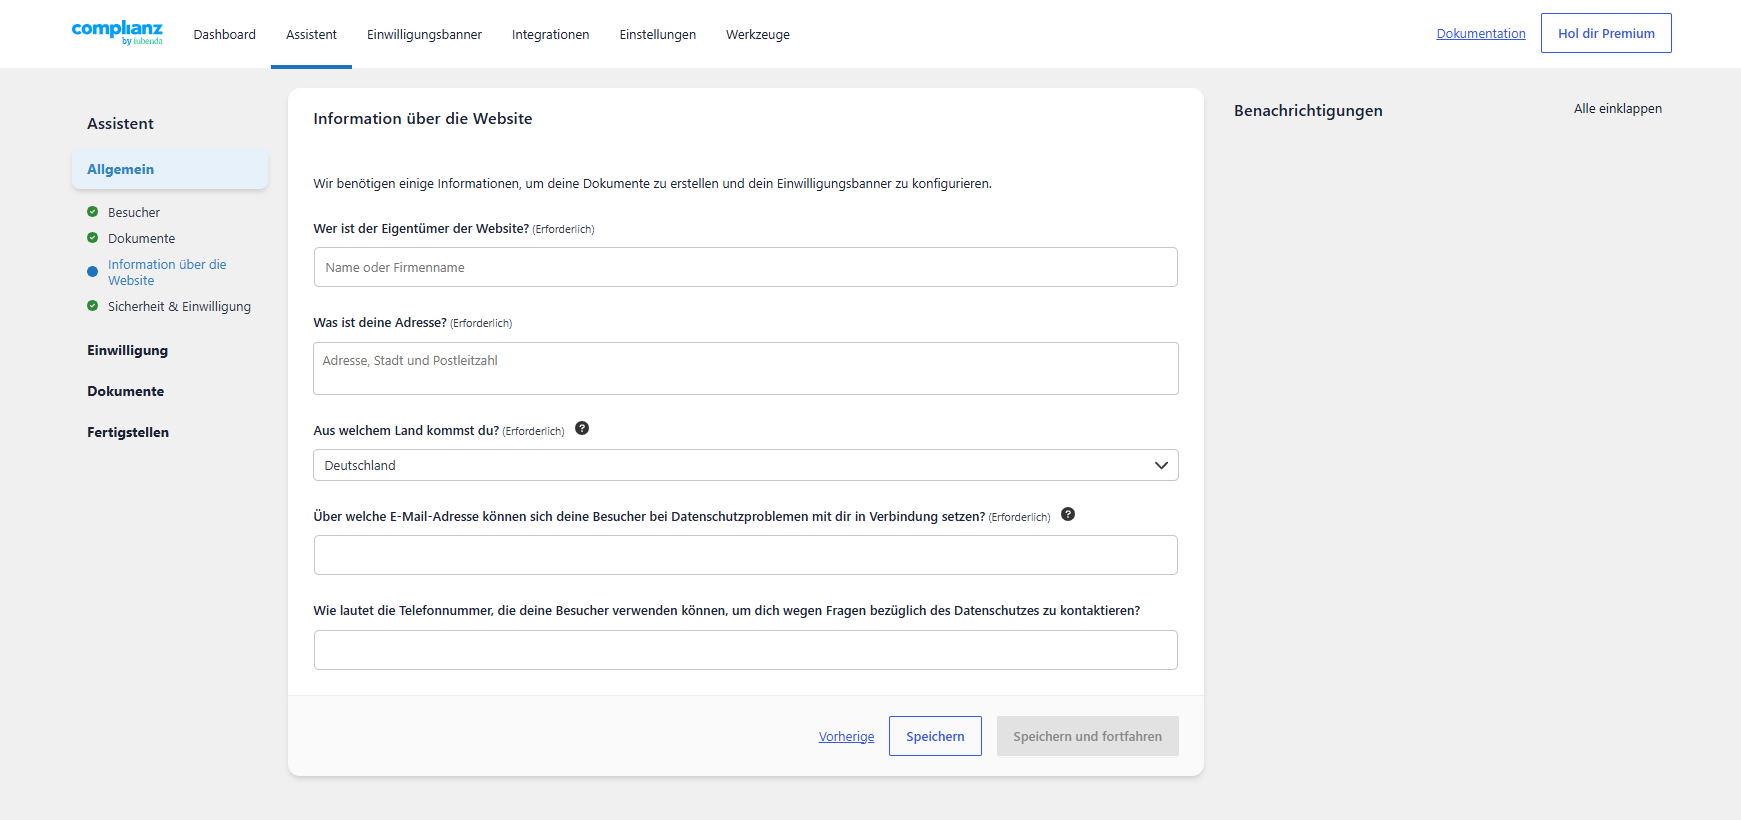Collapse all notifications with Alle einklappen
The height and width of the screenshot is (820, 1741).
click(1618, 109)
